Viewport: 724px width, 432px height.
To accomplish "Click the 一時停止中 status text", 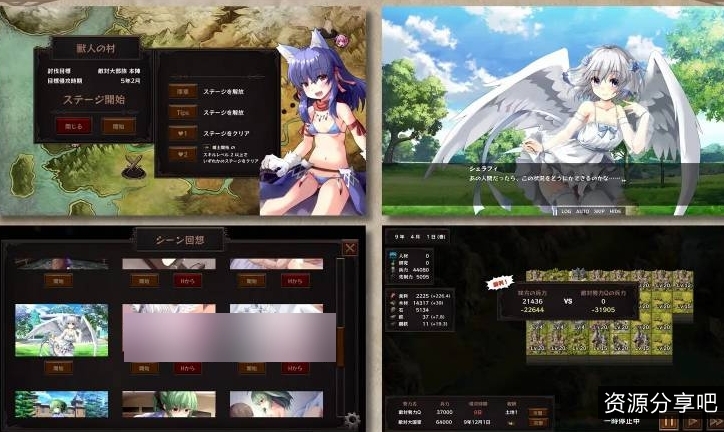I will [621, 422].
